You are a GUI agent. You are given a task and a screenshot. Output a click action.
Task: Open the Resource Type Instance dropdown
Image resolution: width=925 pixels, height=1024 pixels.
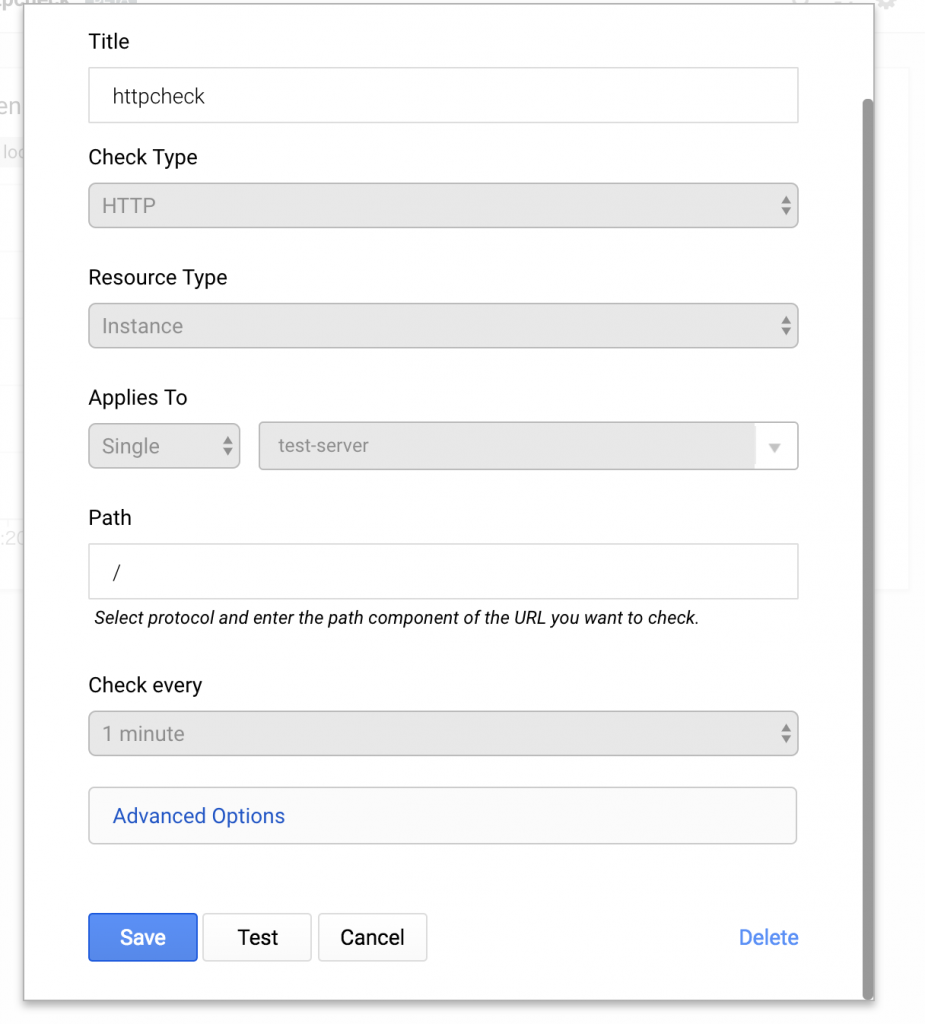pyautogui.click(x=442, y=326)
